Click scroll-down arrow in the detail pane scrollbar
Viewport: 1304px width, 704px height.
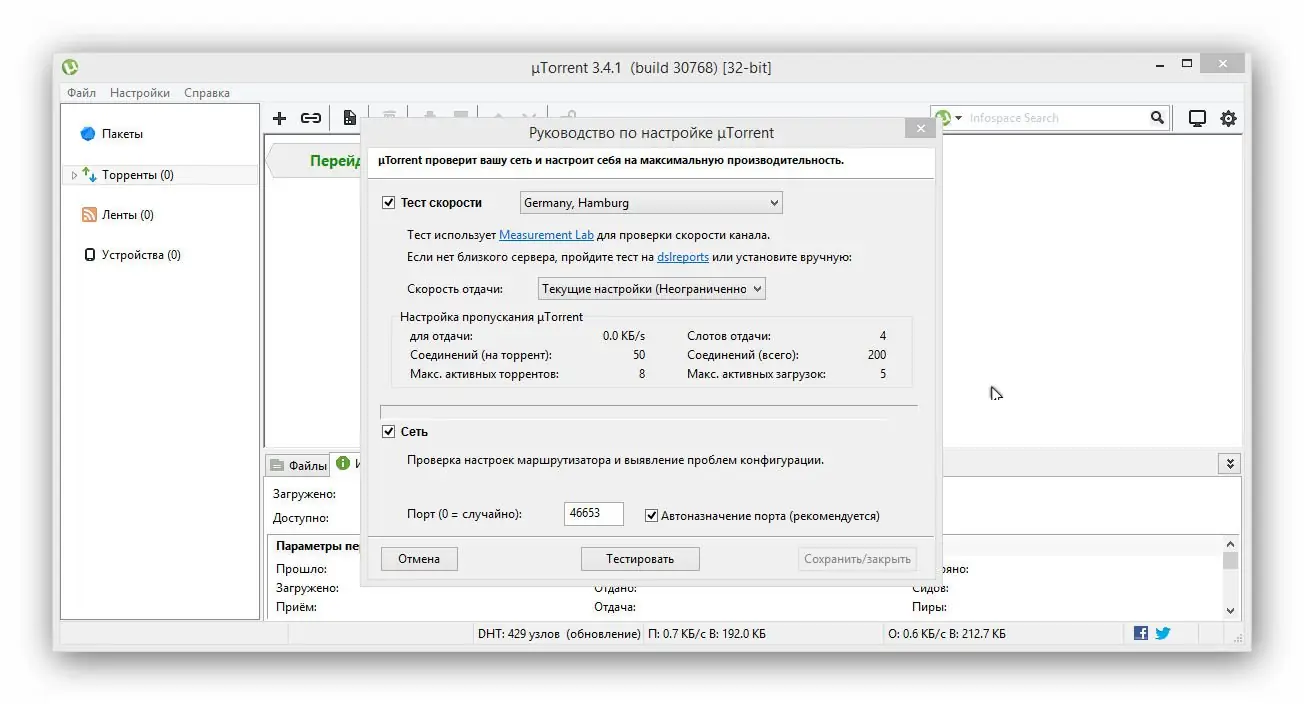coord(1230,609)
